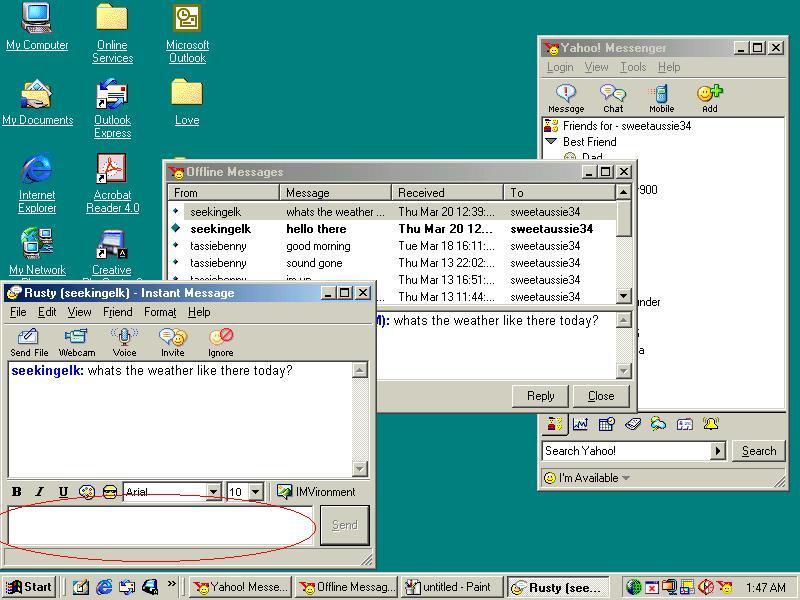Toggle bold text formatting
The width and height of the screenshot is (800, 600).
coord(16,492)
